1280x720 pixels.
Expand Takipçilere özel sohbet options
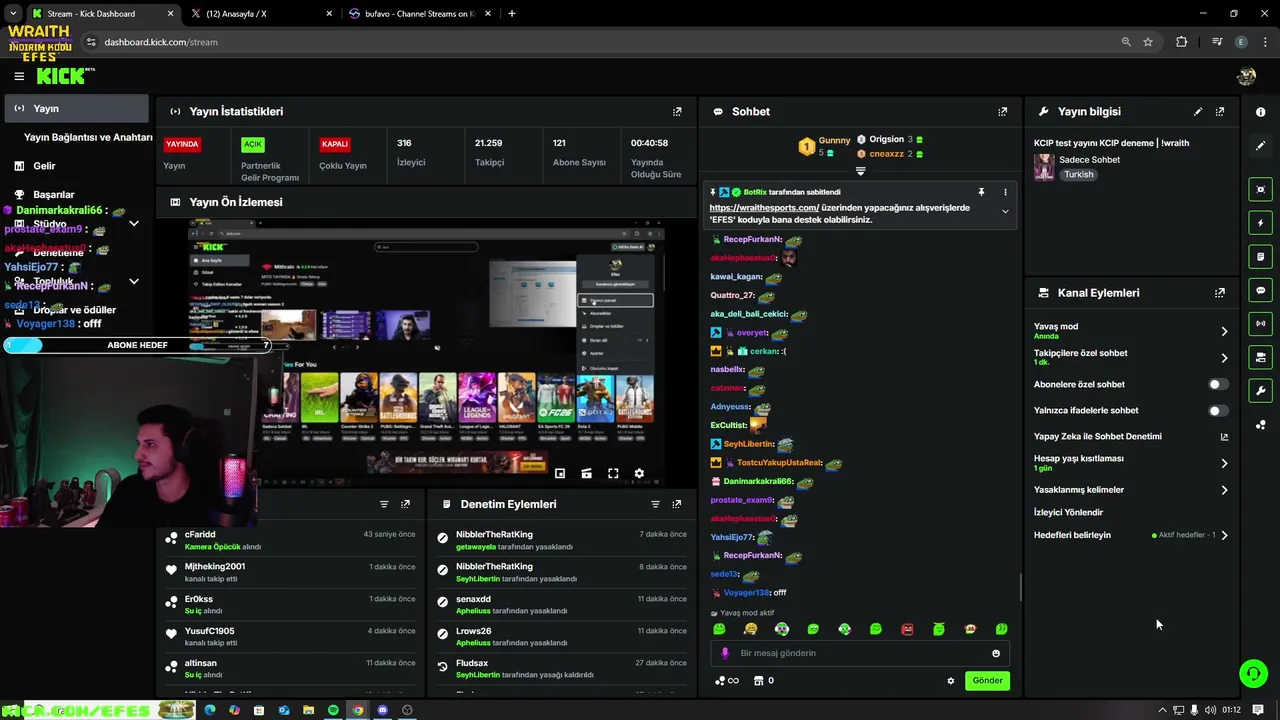click(x=1224, y=357)
